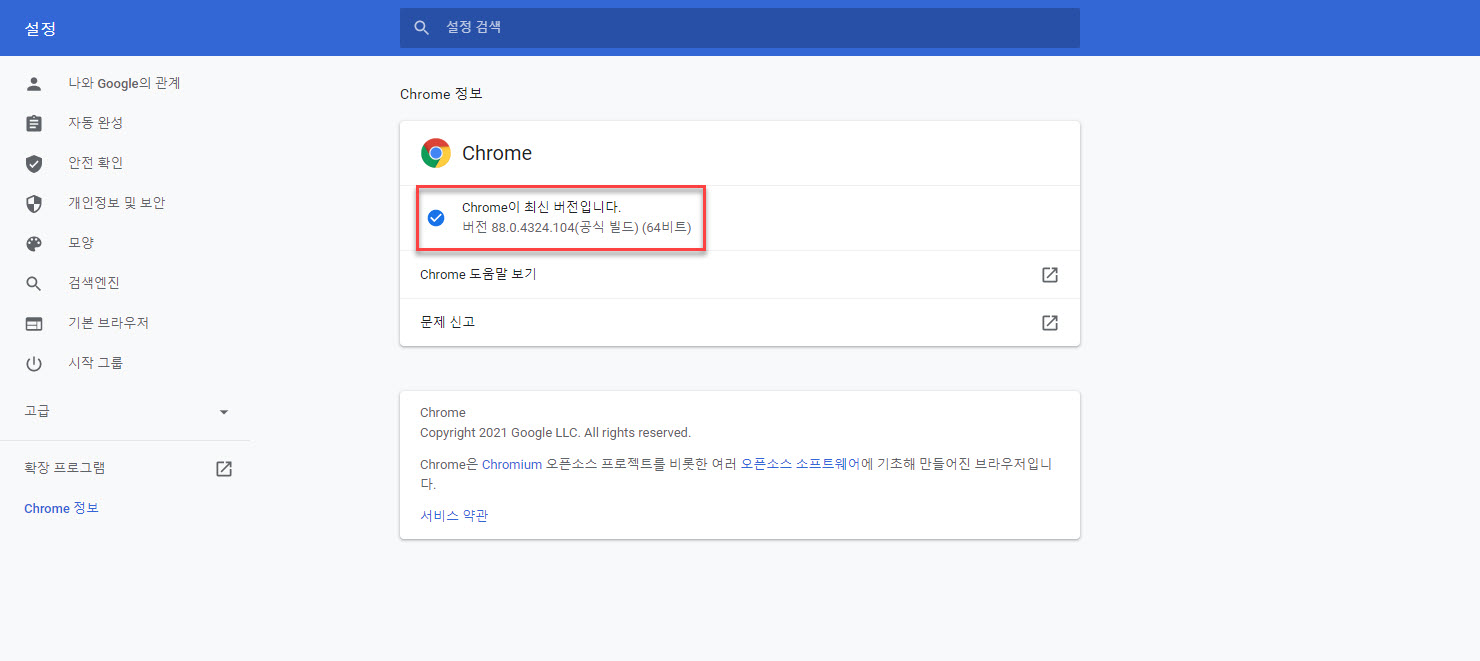This screenshot has height=661, width=1480.
Task: Click the search magnifier icon in the top bar
Action: (x=422, y=28)
